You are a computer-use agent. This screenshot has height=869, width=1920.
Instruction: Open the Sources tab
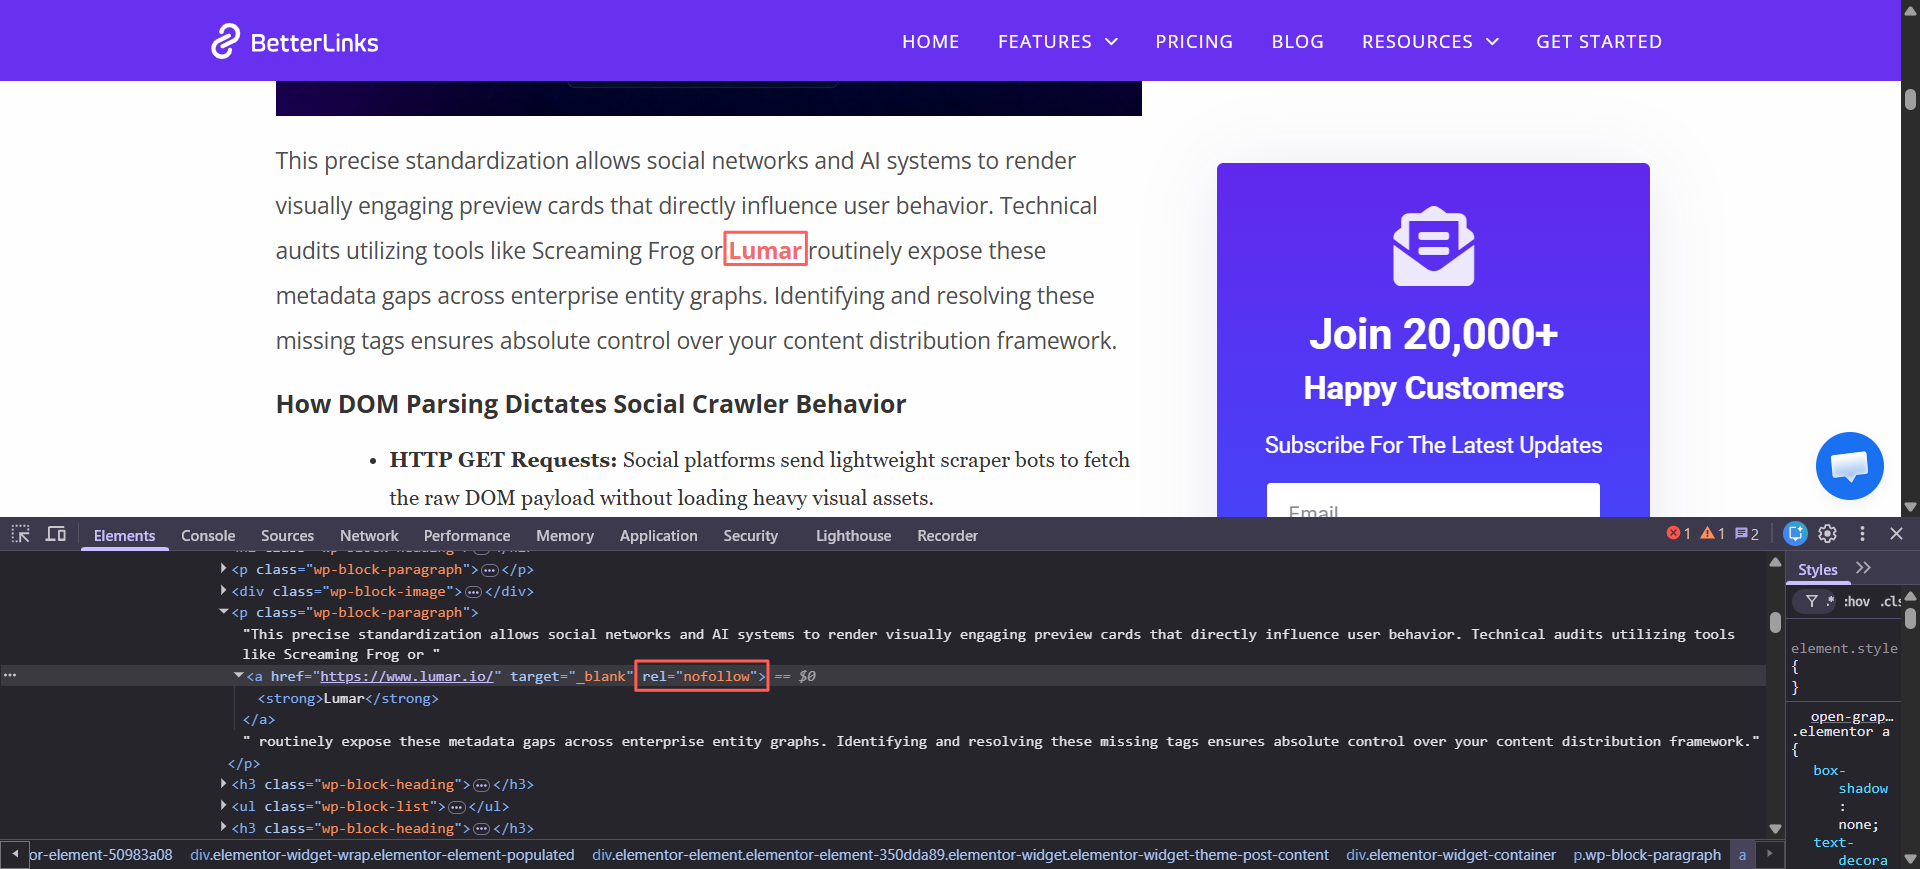click(x=287, y=536)
